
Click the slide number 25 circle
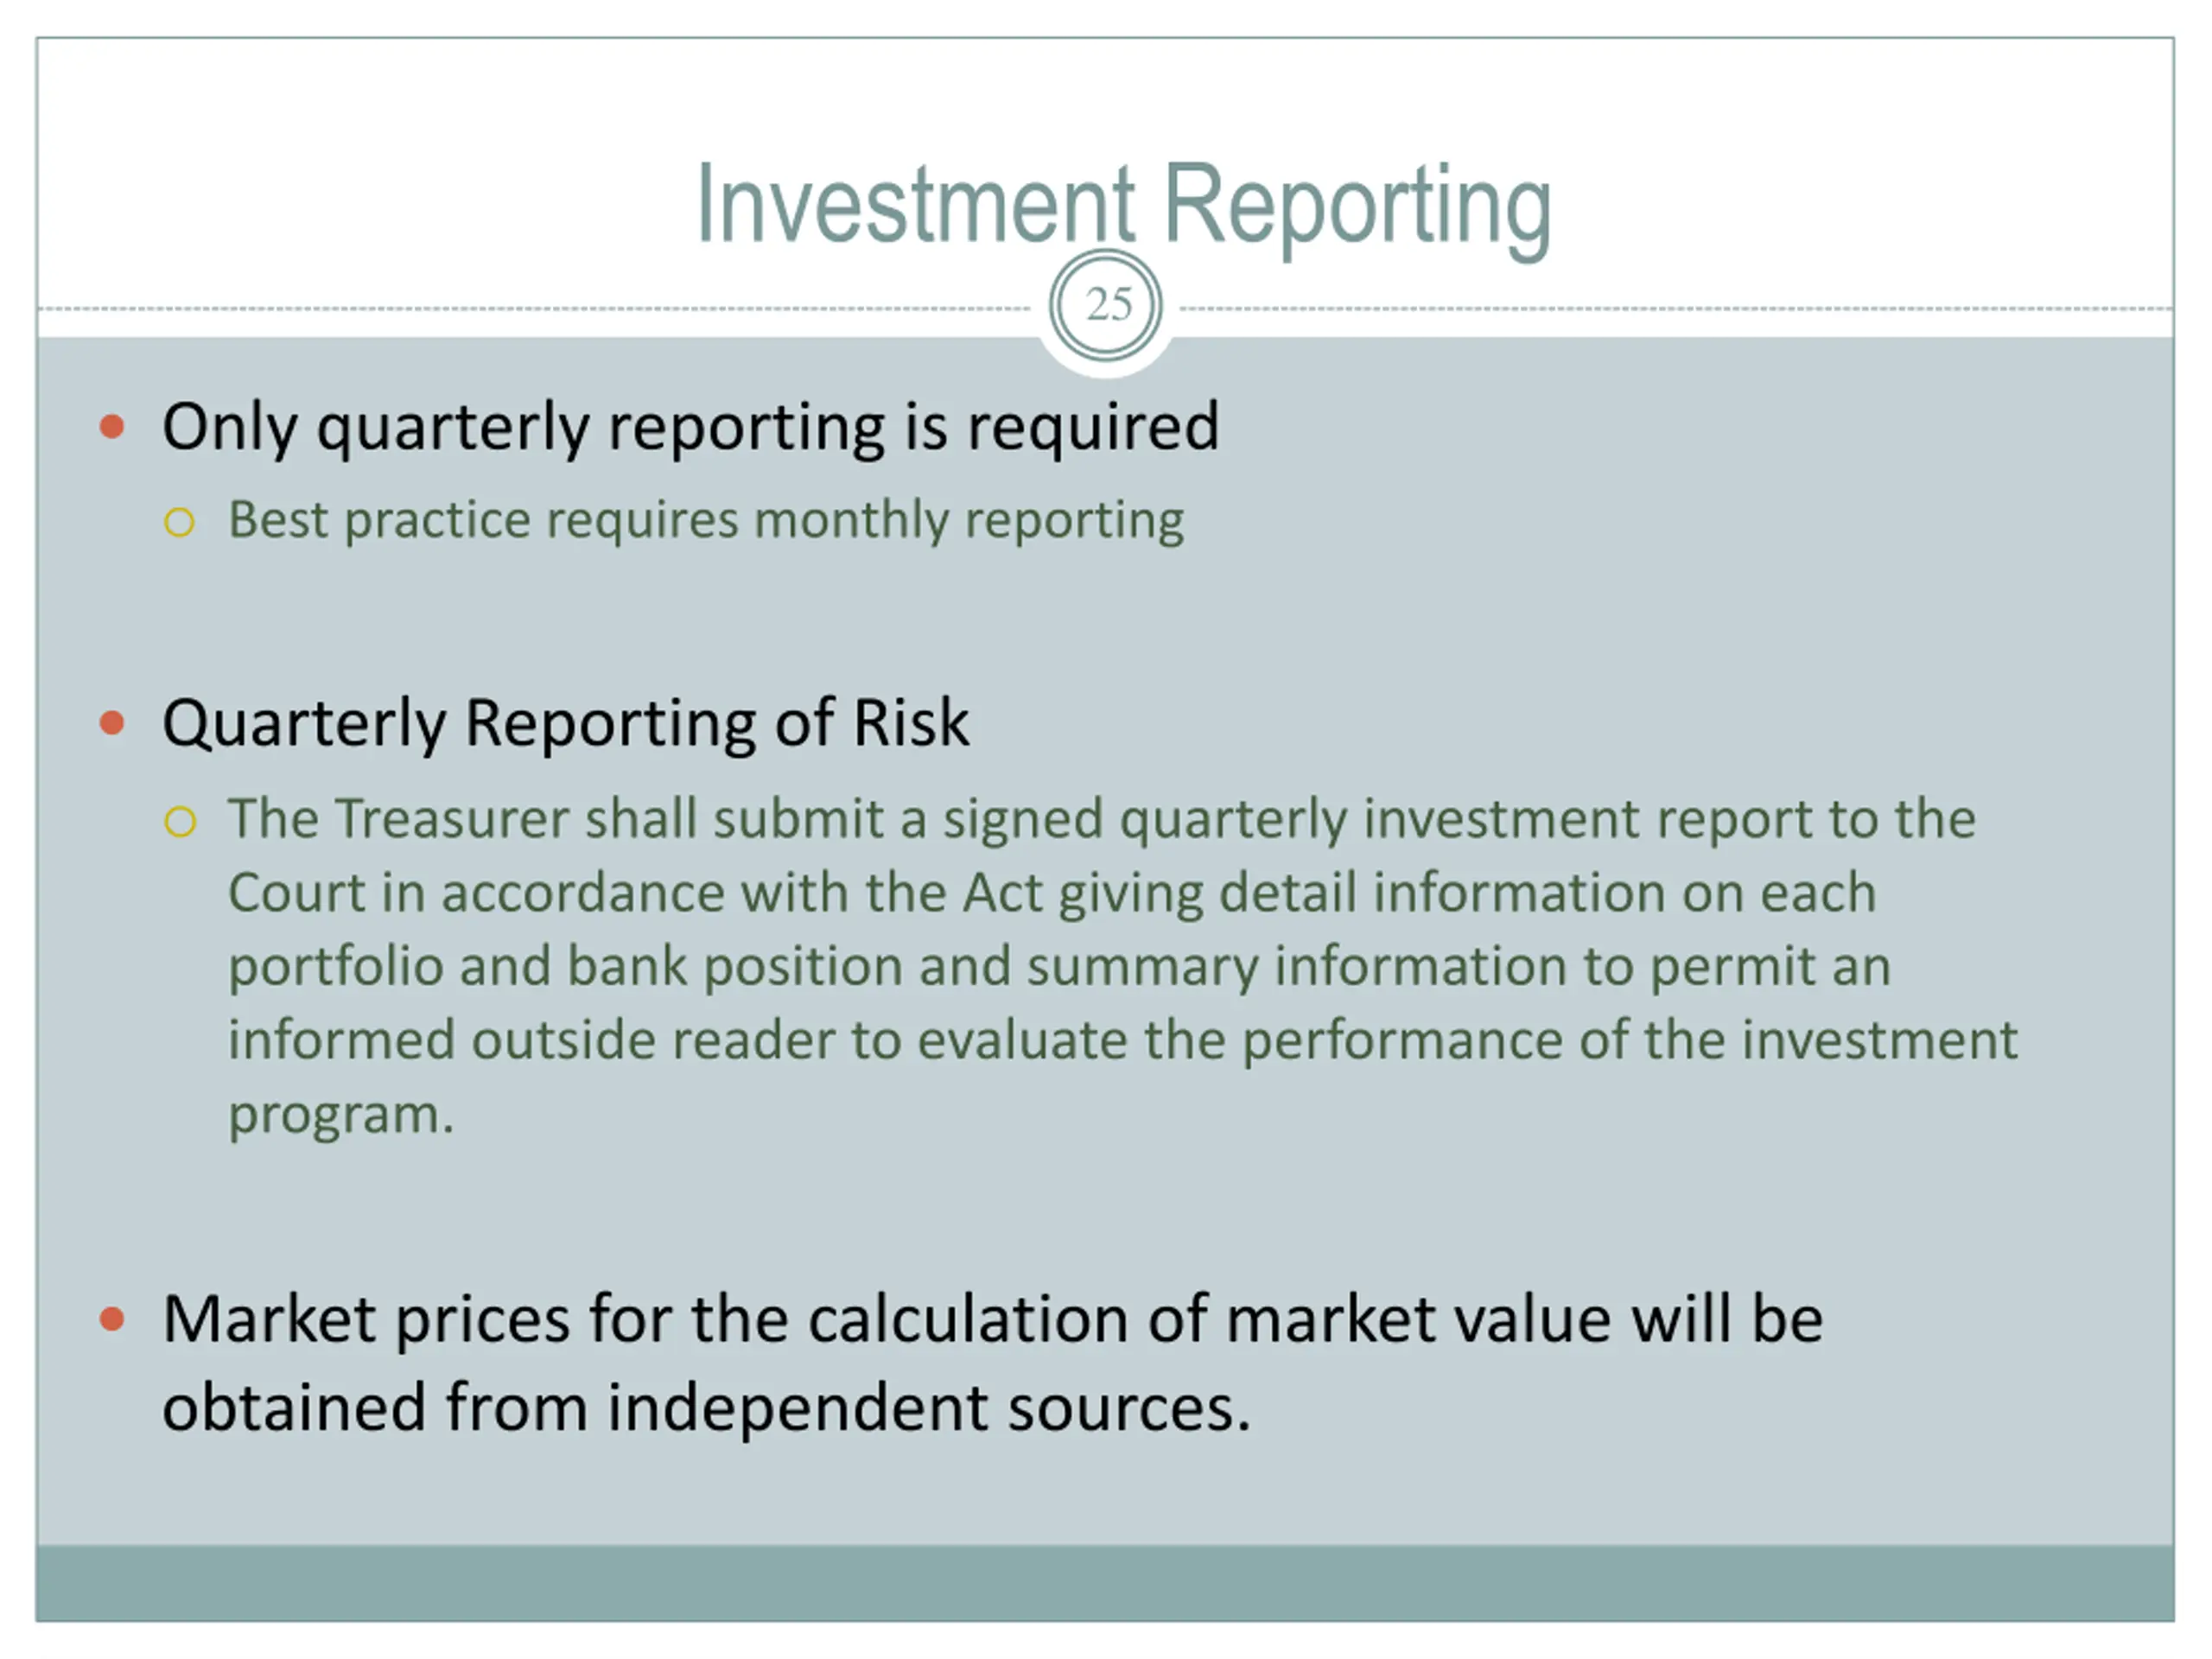pyautogui.click(x=1106, y=304)
